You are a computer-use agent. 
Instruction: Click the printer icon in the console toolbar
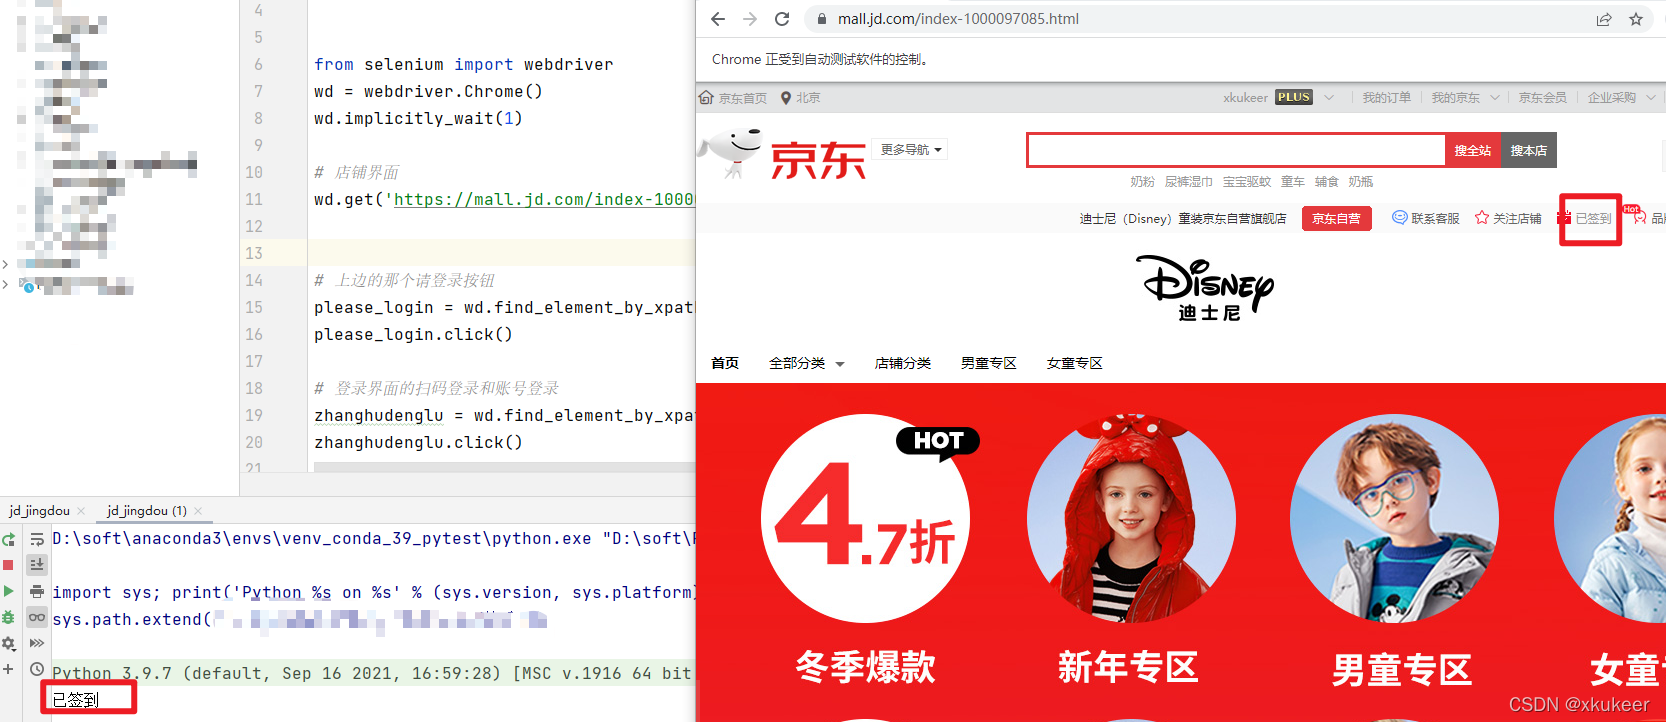37,591
